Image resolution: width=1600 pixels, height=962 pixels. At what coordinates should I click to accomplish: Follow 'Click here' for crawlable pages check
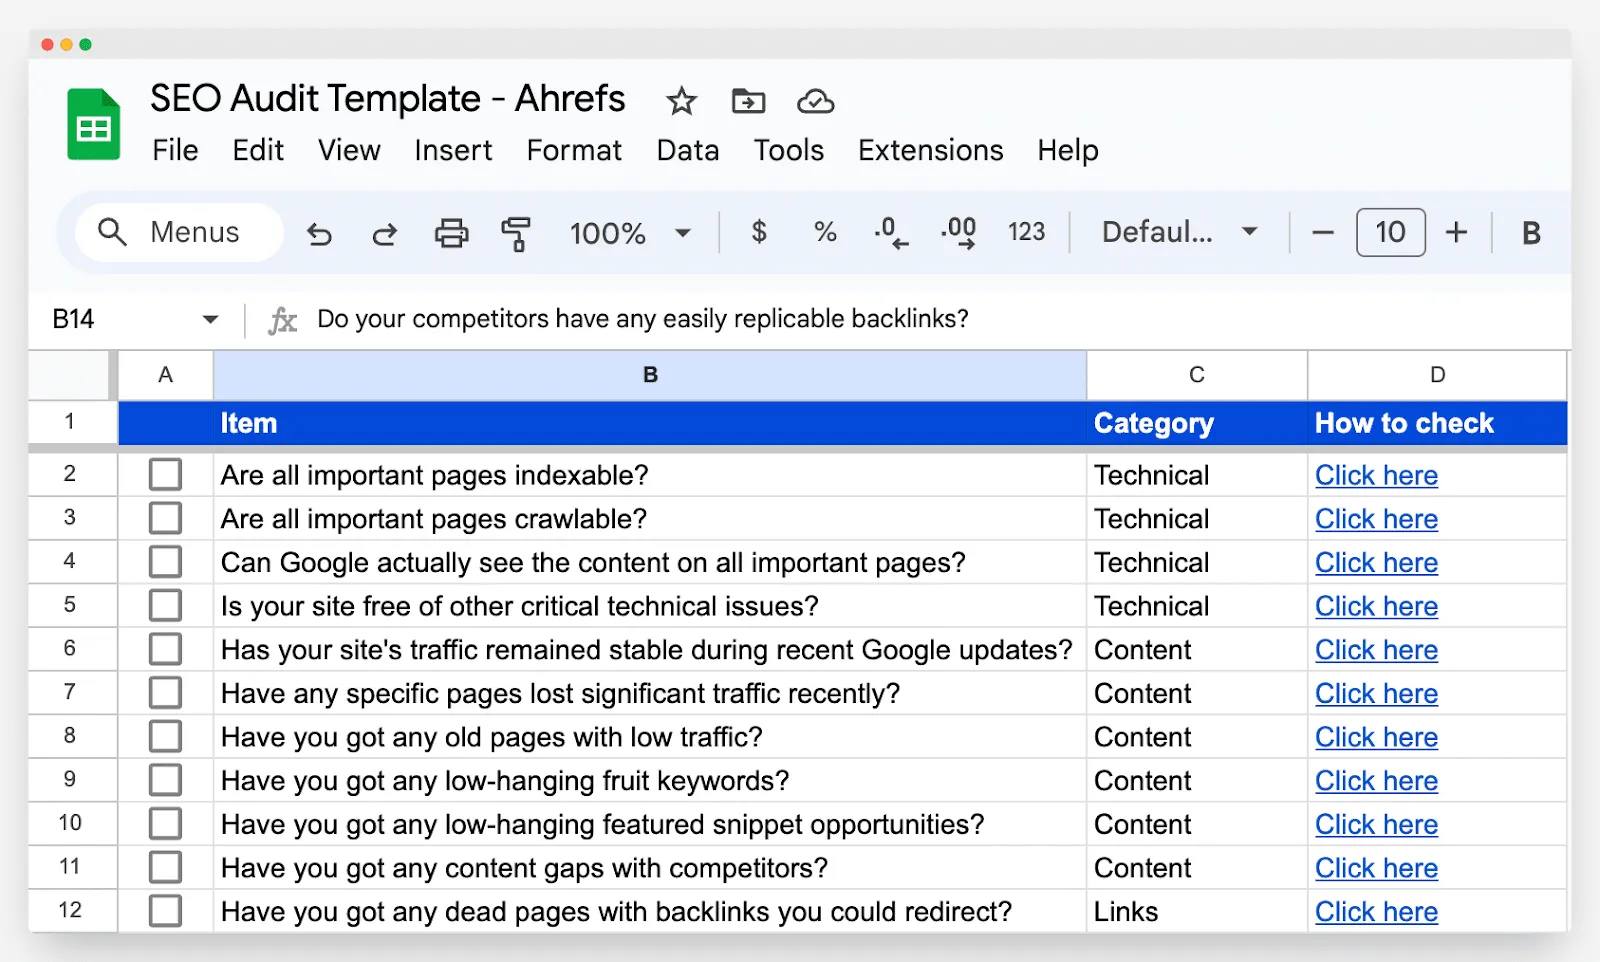point(1376,518)
